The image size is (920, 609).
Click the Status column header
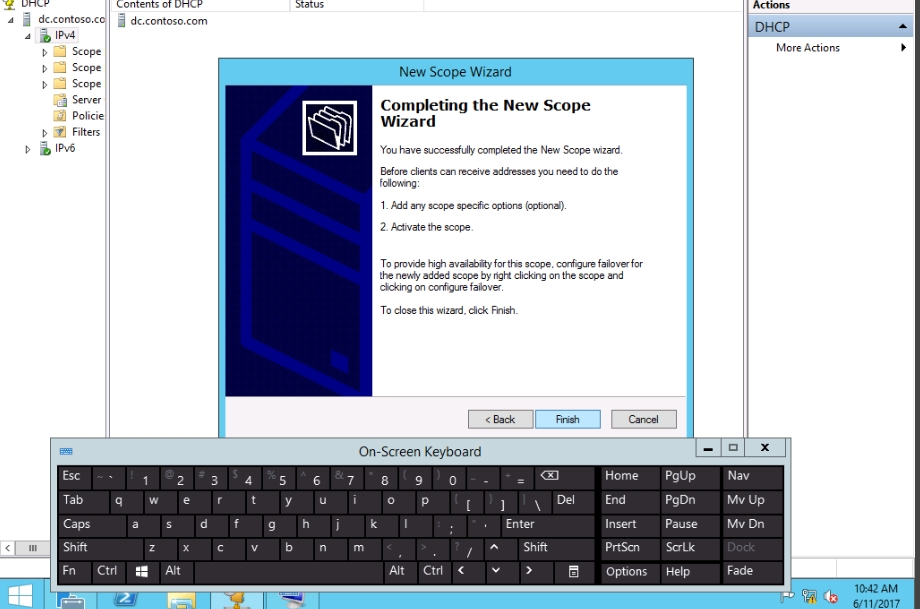pos(356,5)
